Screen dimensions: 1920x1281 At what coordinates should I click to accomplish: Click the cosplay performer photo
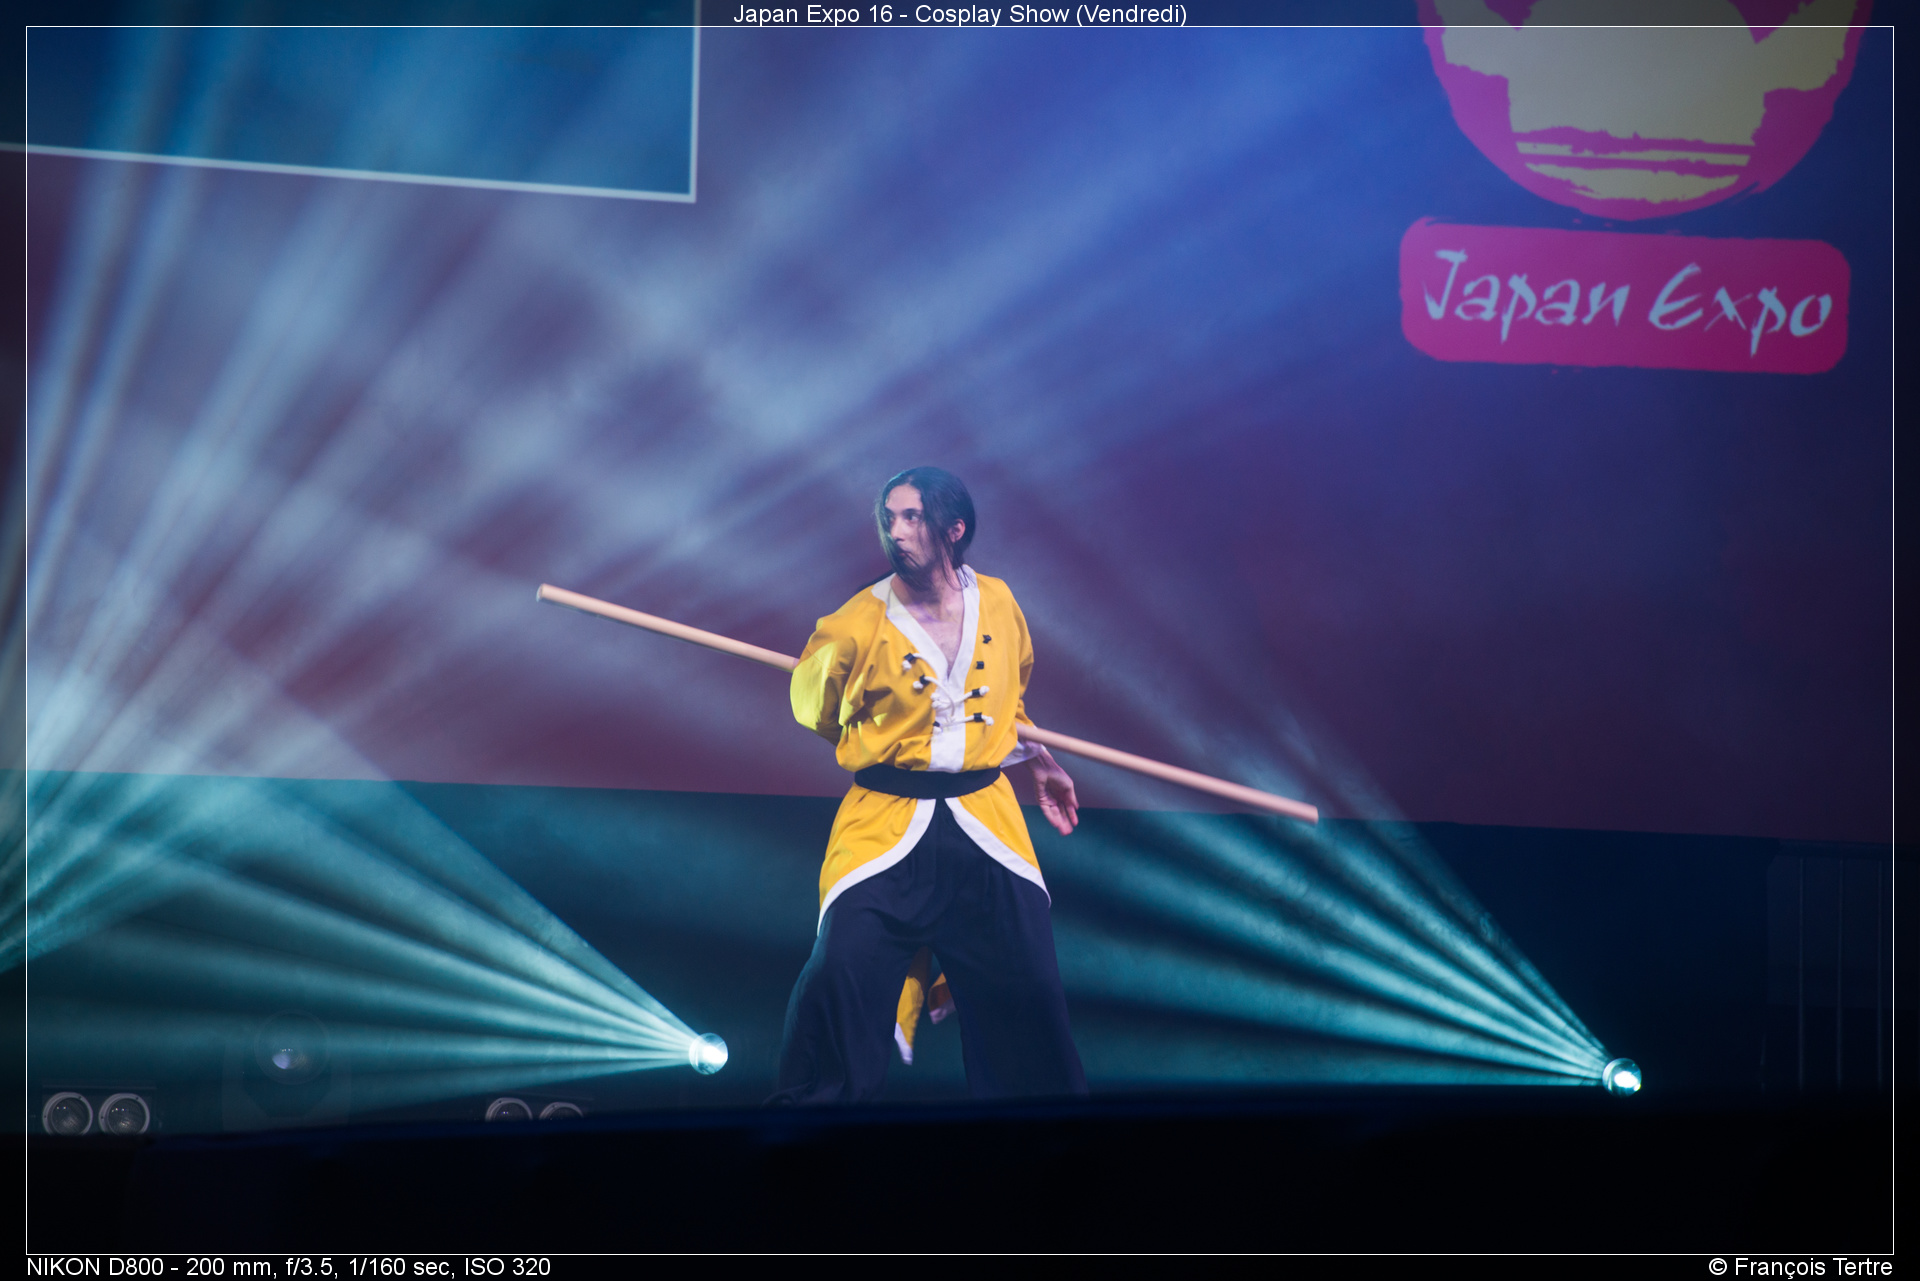pyautogui.click(x=960, y=640)
